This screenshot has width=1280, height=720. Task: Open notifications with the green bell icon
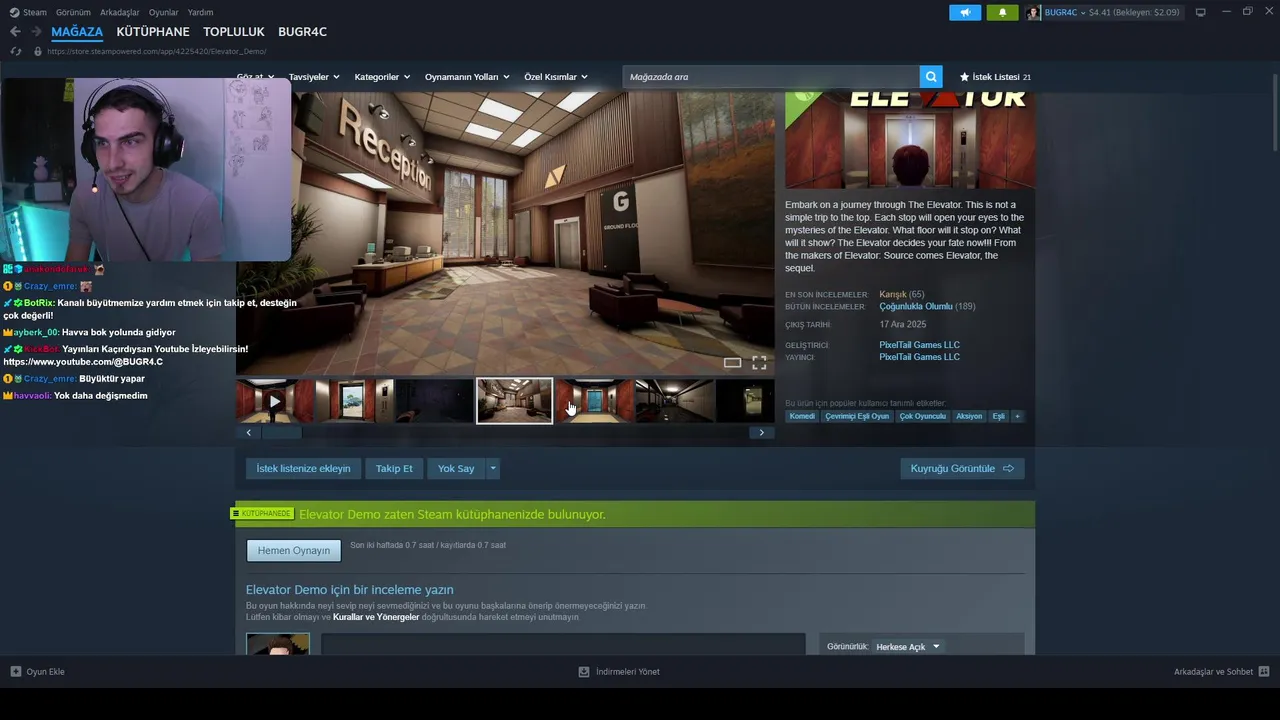coord(1003,12)
